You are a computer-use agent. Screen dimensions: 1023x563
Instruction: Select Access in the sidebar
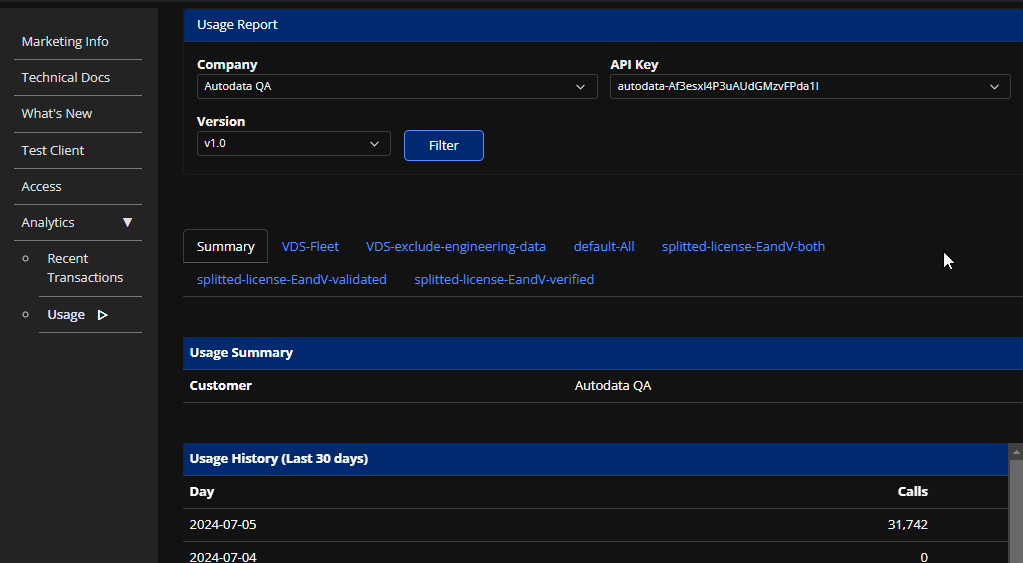click(x=41, y=187)
